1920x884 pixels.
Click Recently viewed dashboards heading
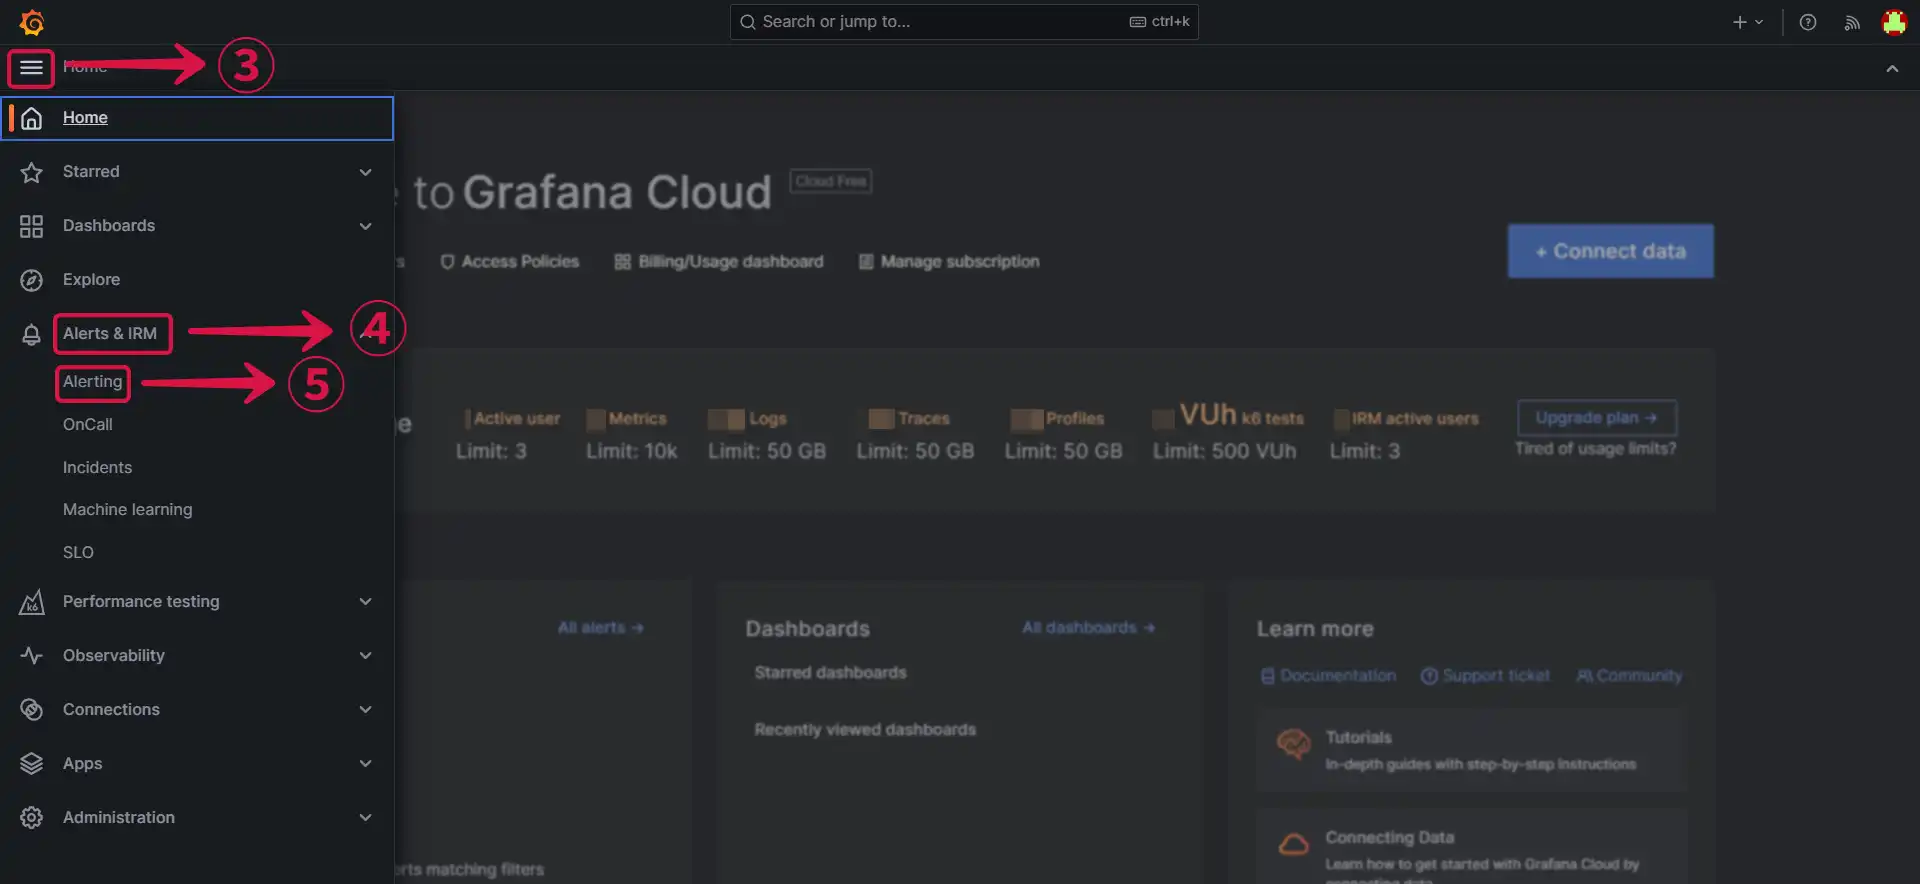click(865, 730)
